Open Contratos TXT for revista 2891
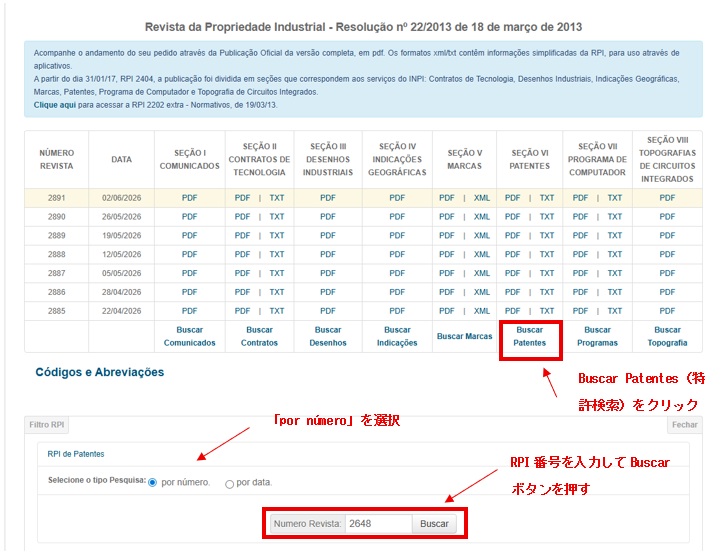Screen dimensions: 722x560 (x=277, y=198)
